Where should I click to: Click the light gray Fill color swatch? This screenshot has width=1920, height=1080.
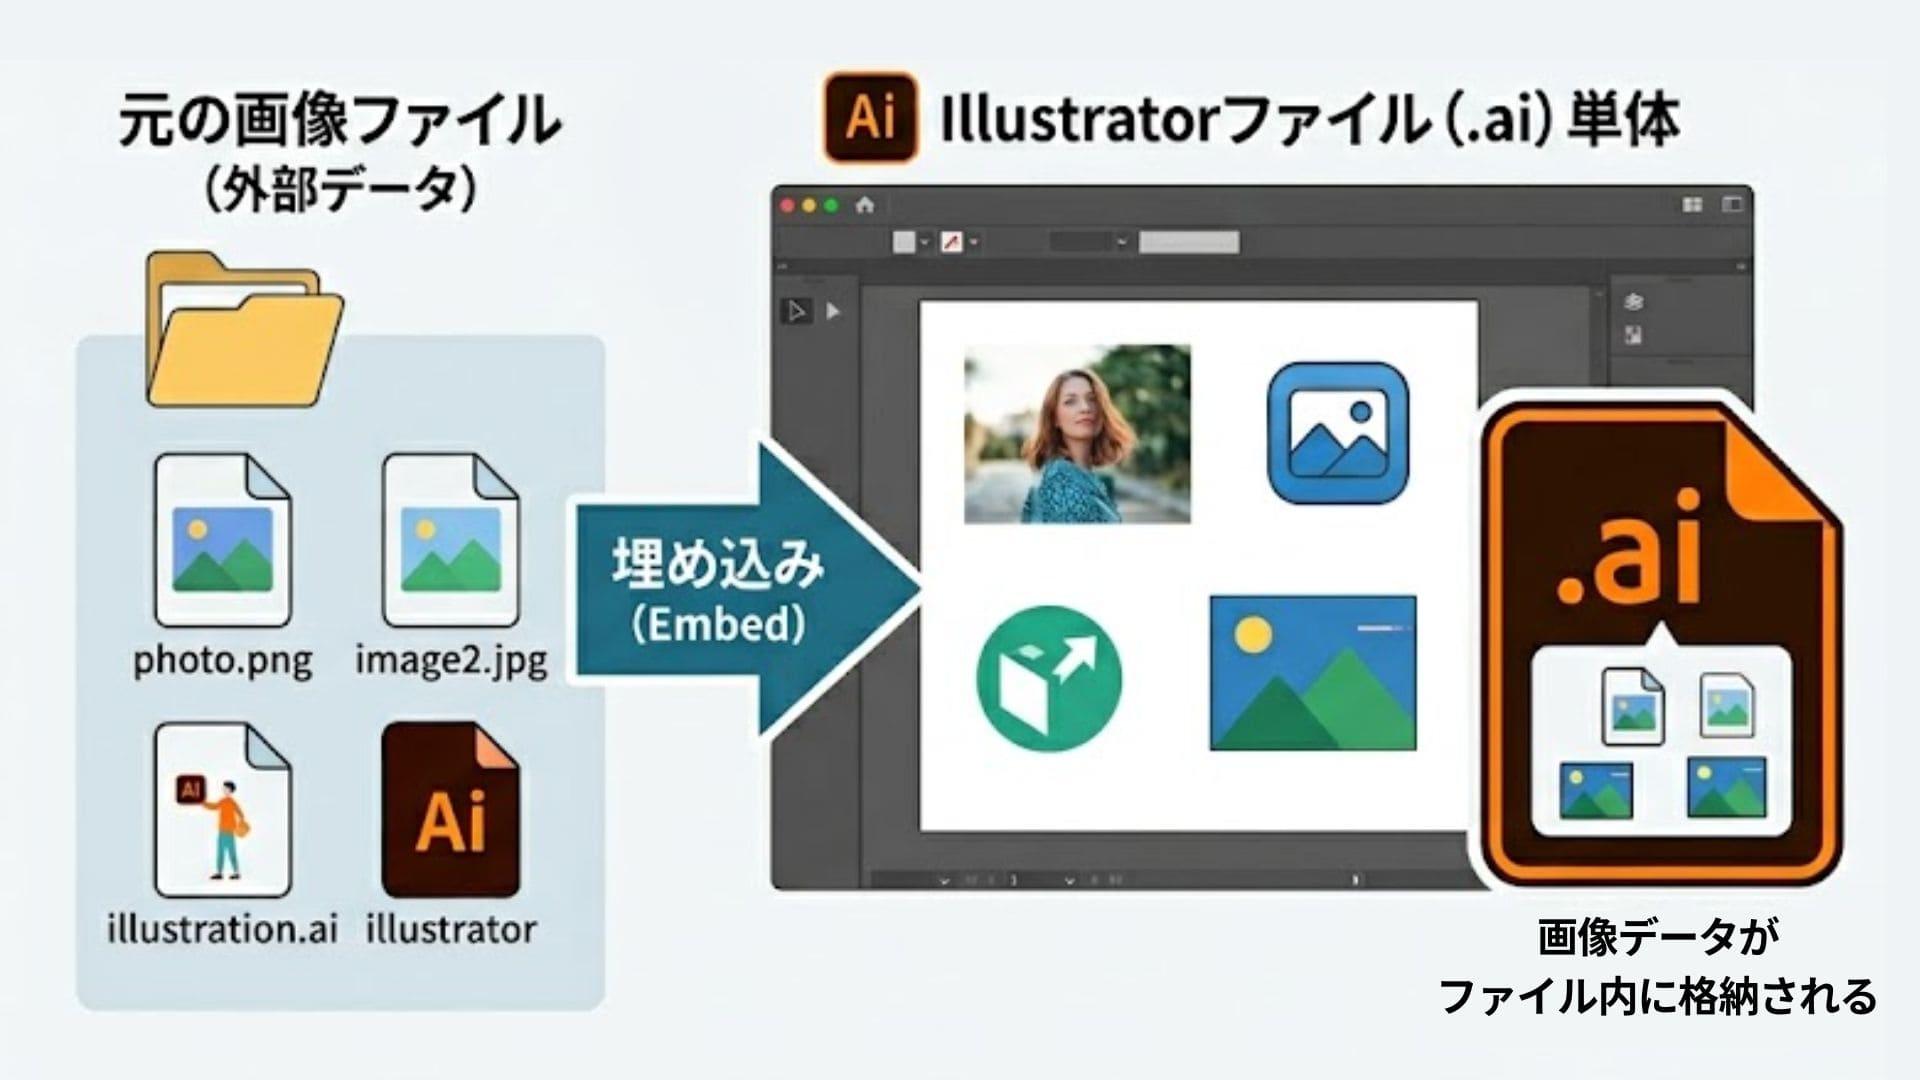[904, 242]
